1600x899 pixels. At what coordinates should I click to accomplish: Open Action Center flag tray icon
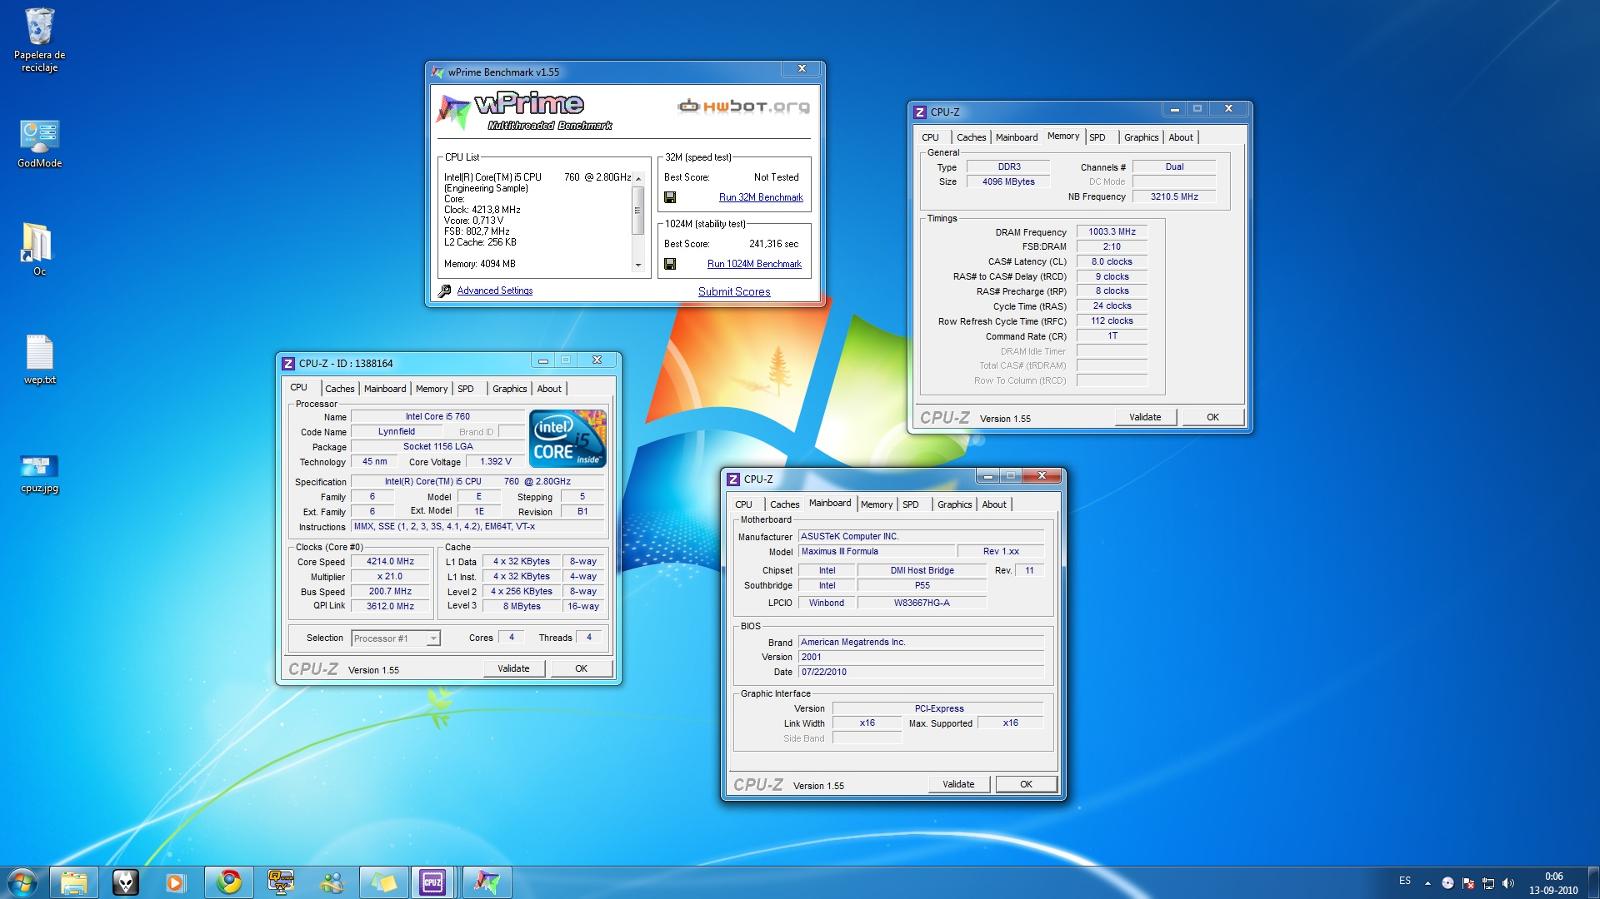[1468, 883]
